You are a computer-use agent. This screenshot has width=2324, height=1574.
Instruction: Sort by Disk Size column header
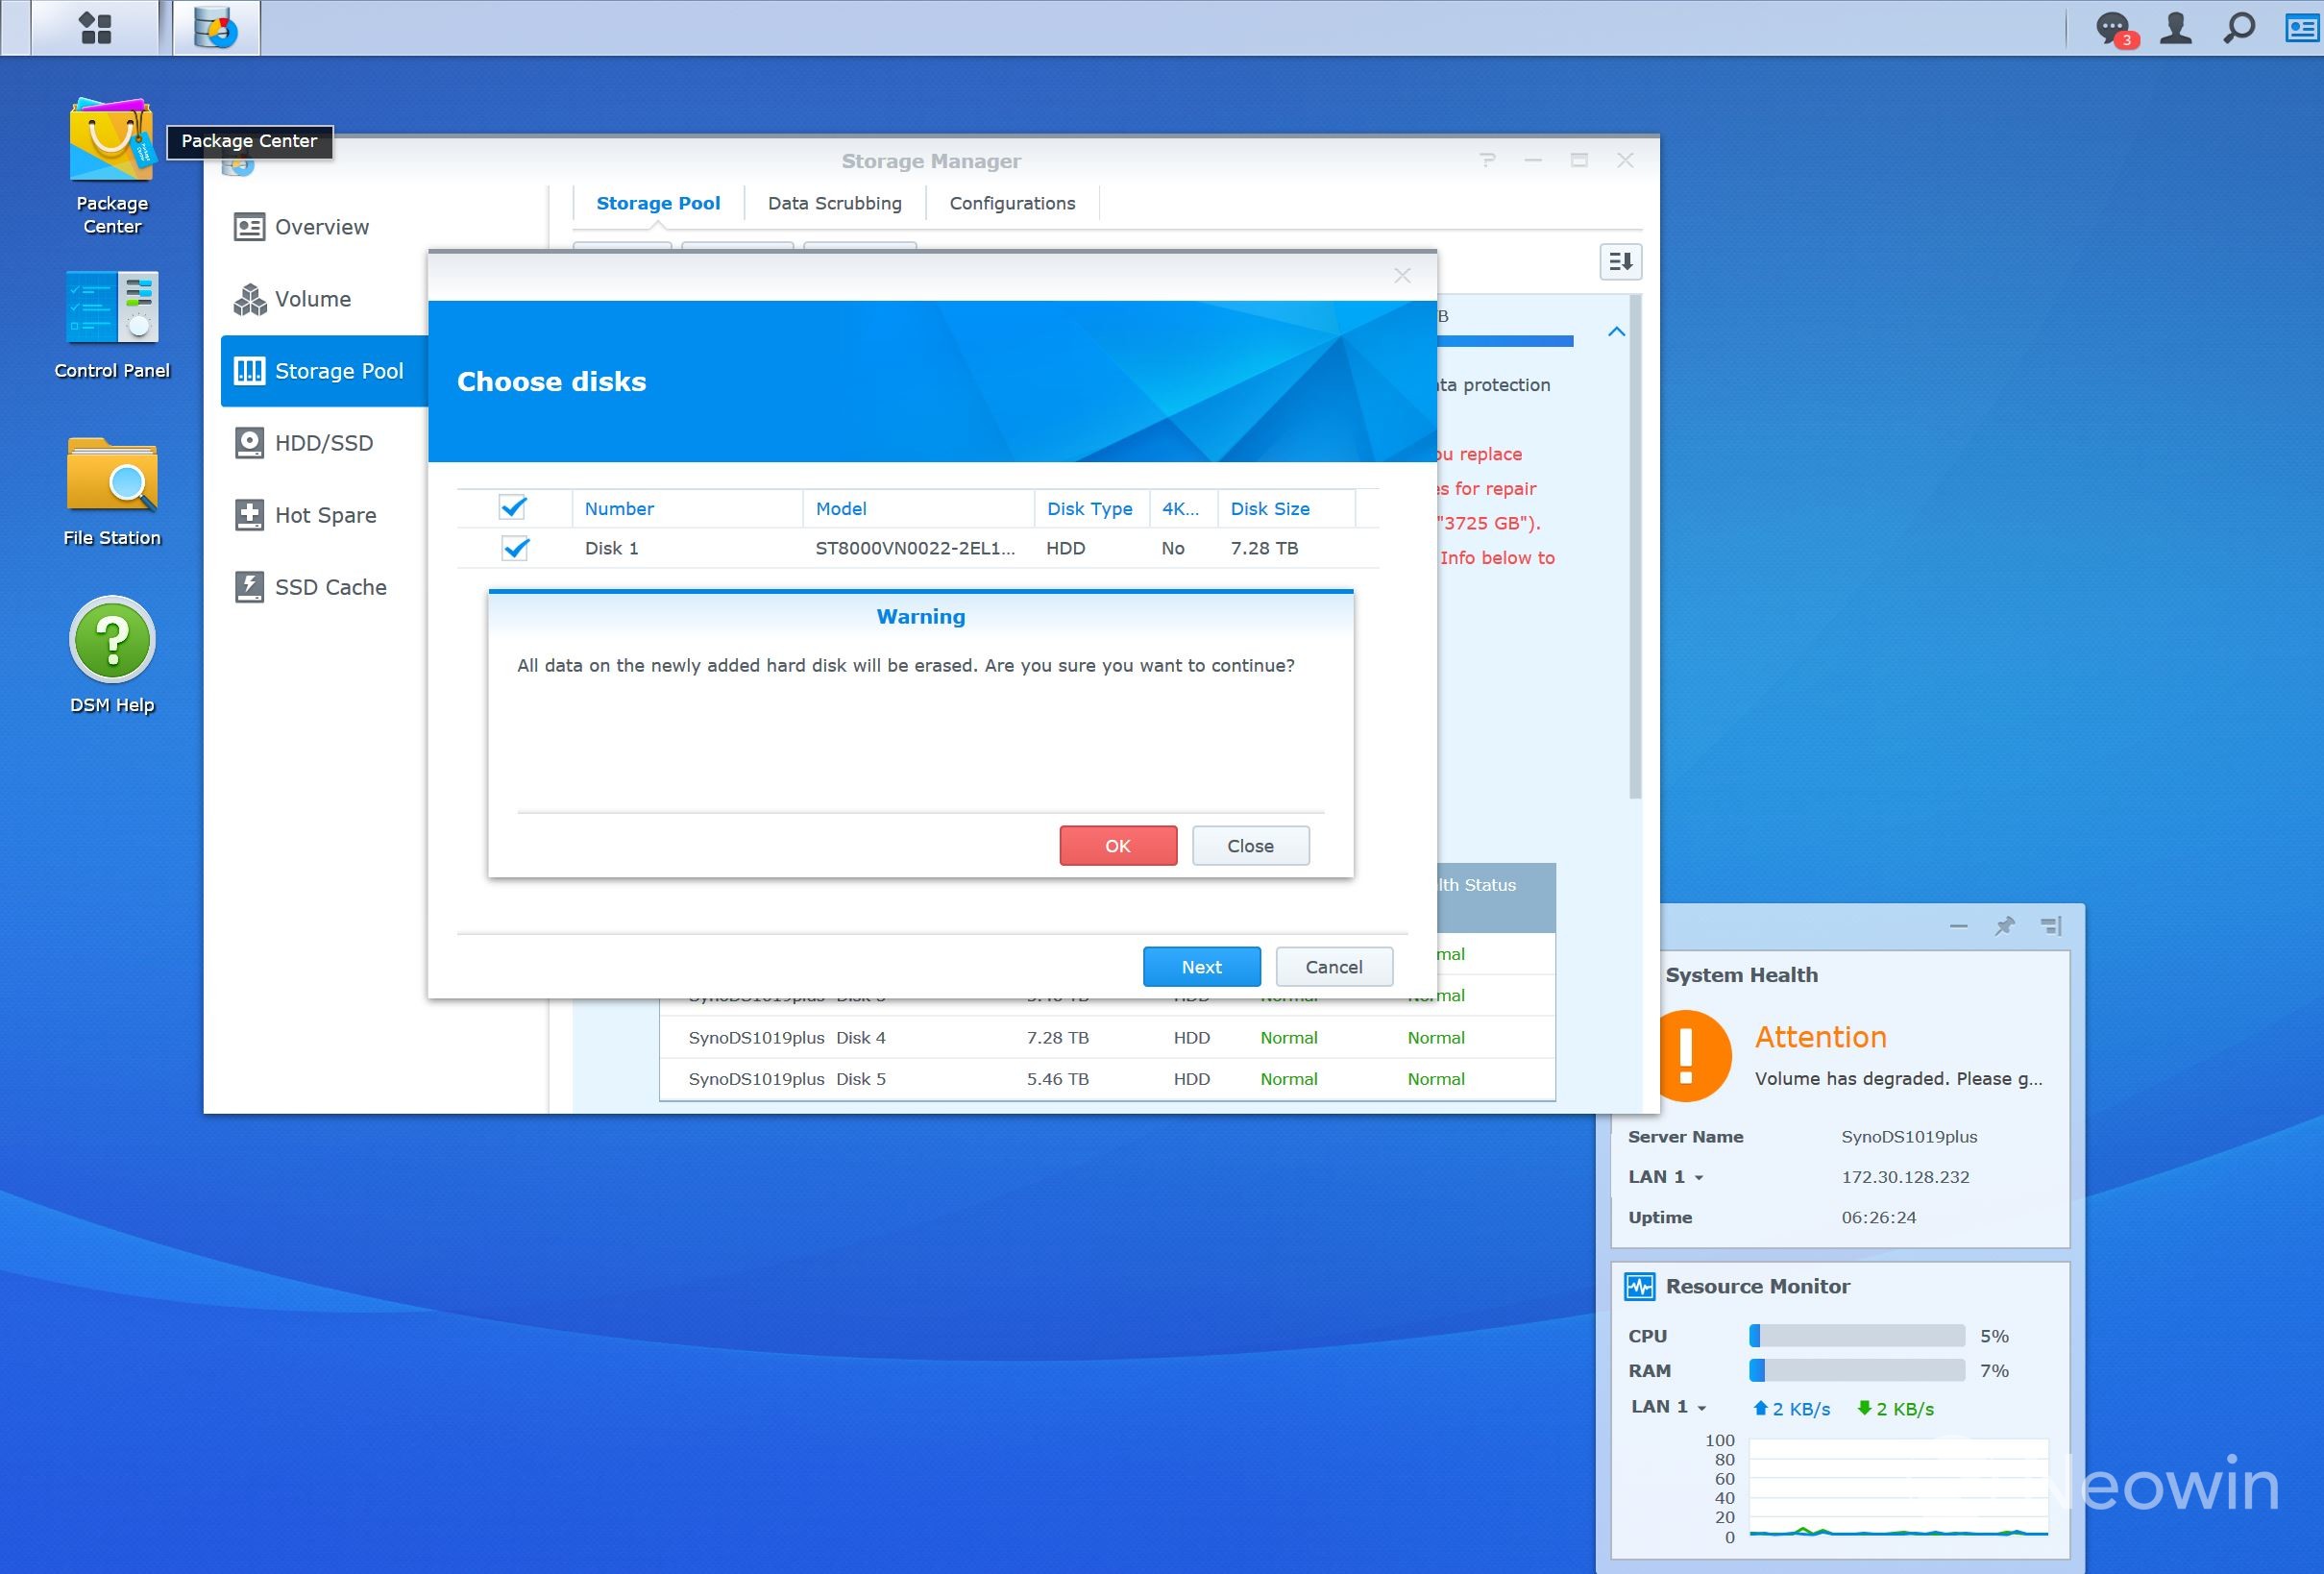(x=1286, y=508)
